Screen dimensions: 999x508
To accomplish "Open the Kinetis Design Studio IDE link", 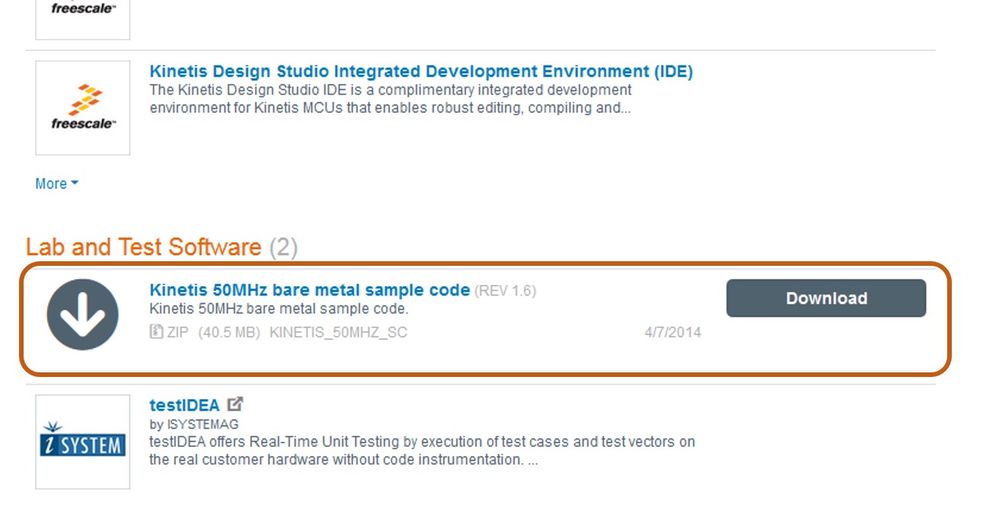I will (420, 72).
